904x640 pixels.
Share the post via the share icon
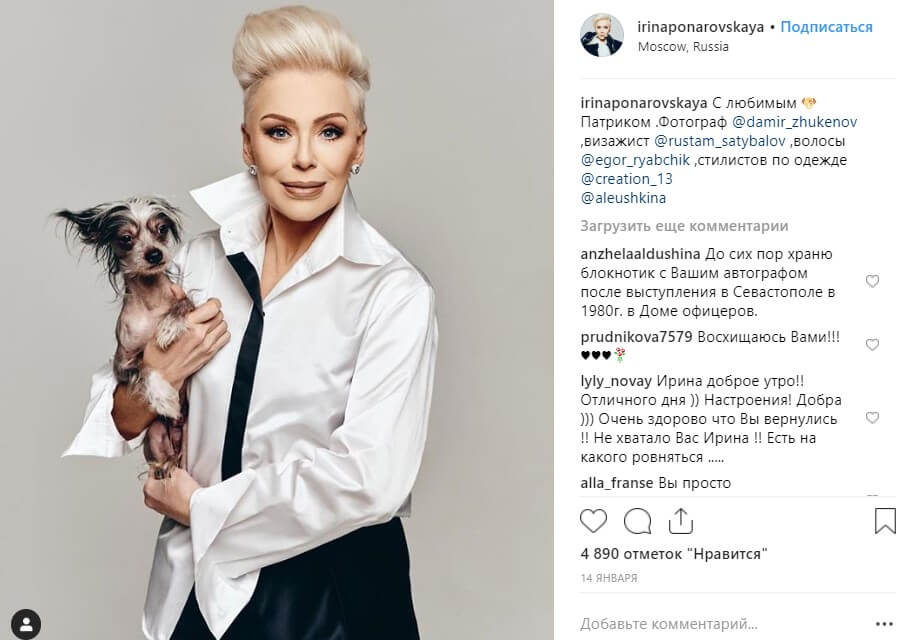click(x=681, y=521)
